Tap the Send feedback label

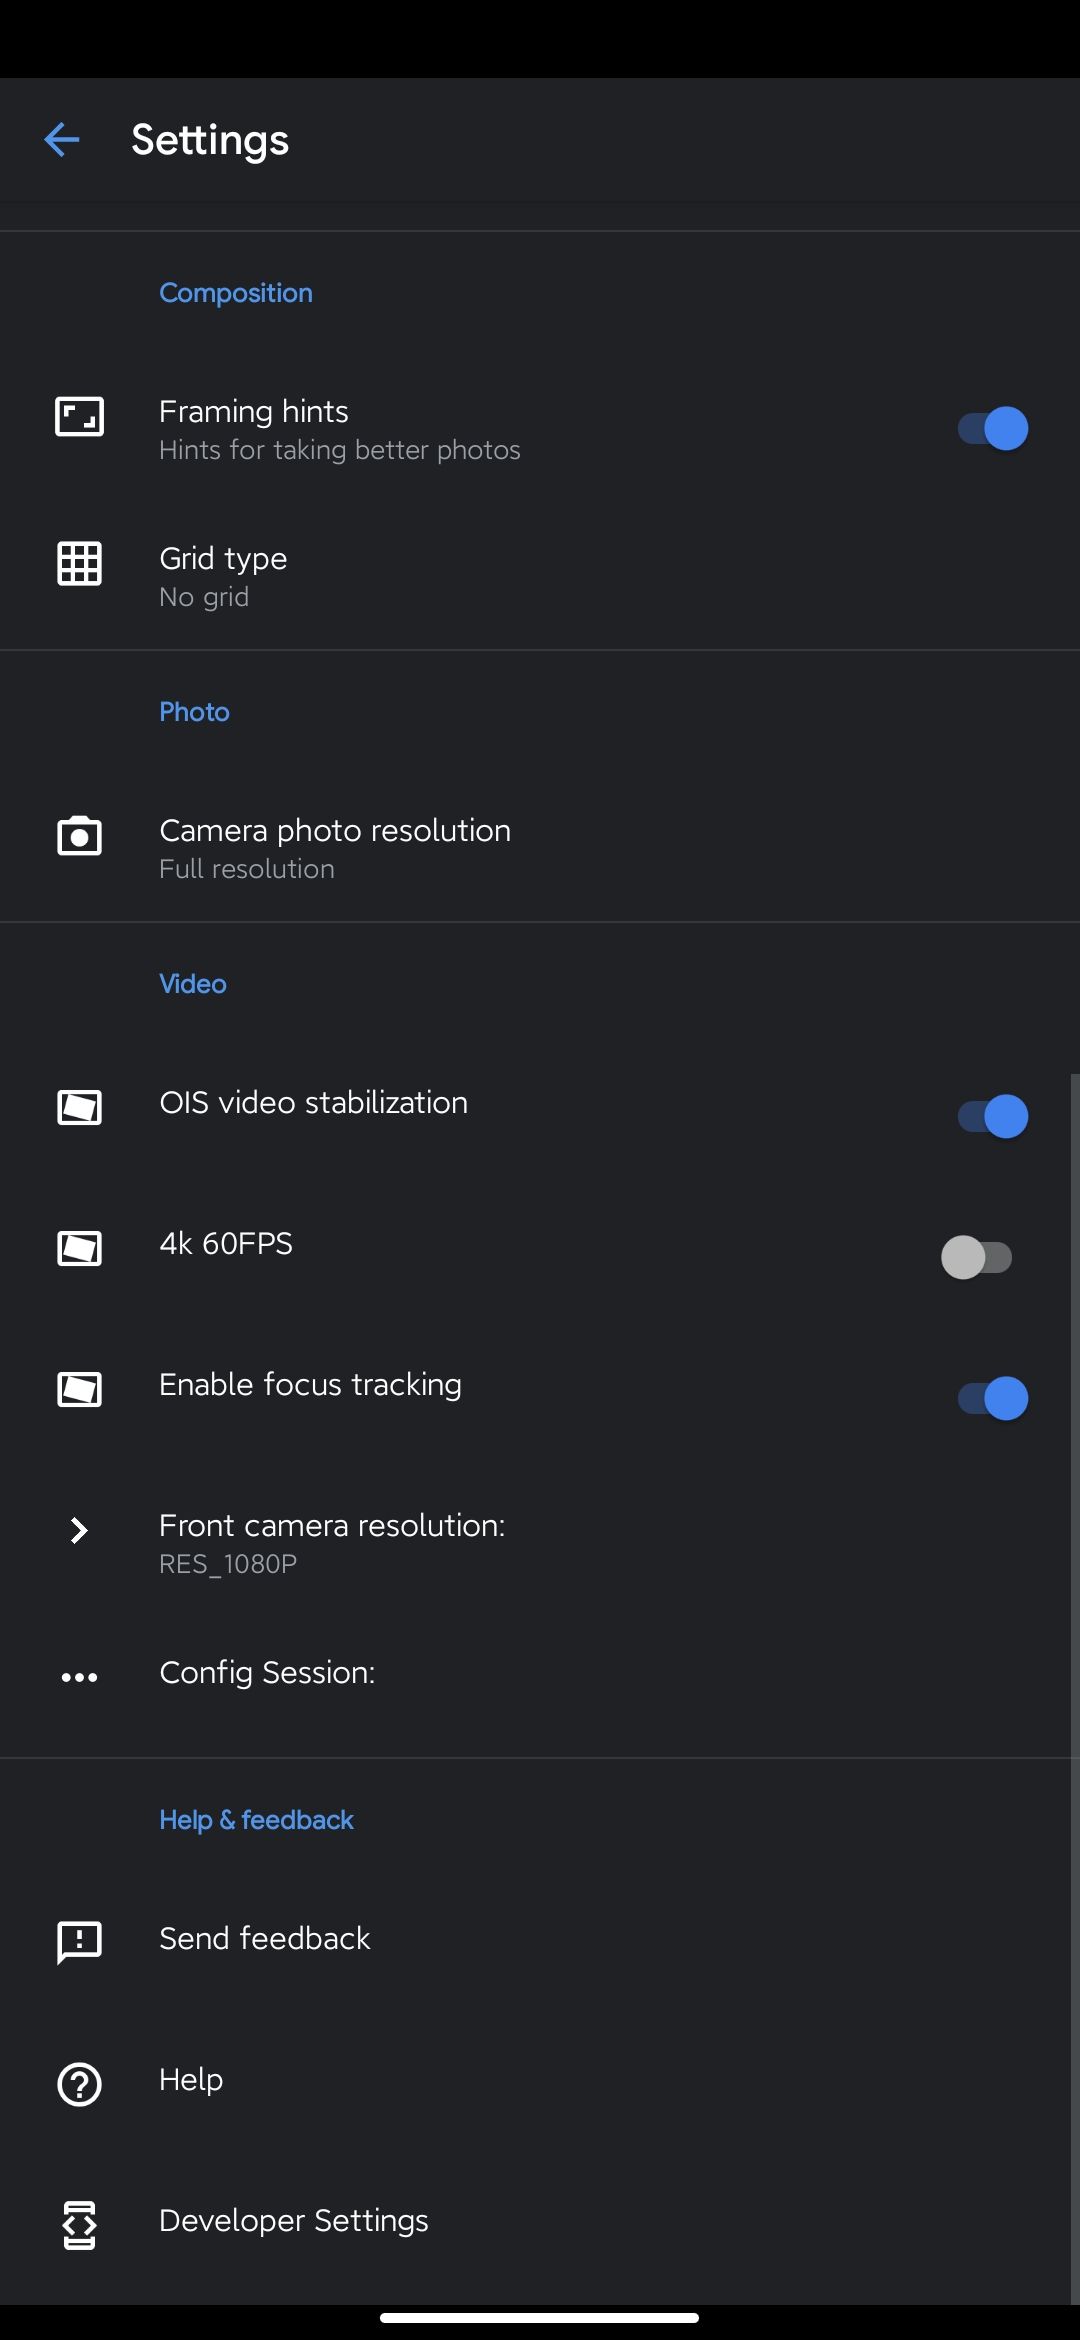coord(265,1939)
